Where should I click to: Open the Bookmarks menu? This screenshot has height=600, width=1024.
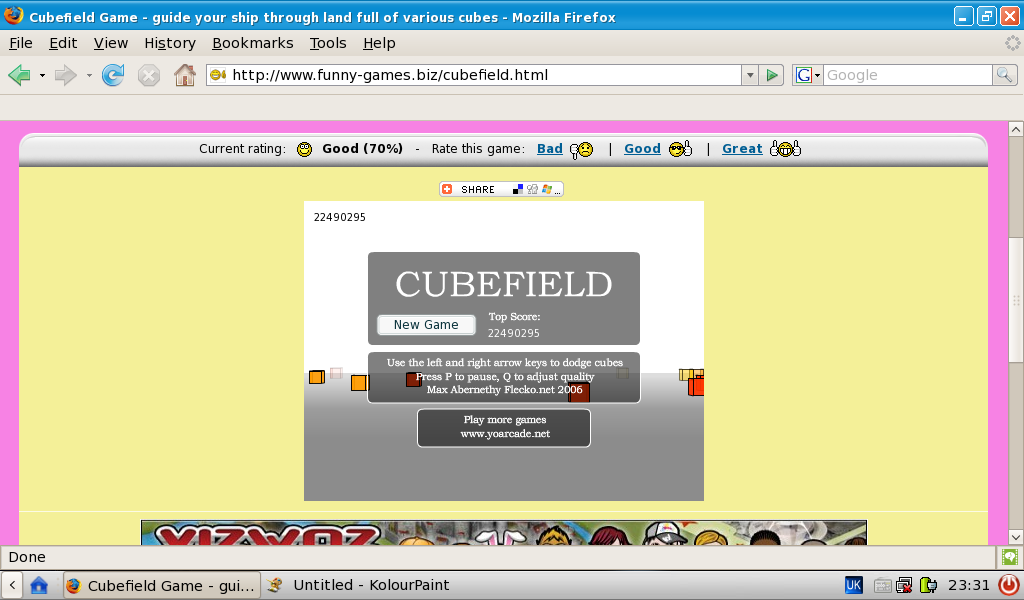click(252, 43)
